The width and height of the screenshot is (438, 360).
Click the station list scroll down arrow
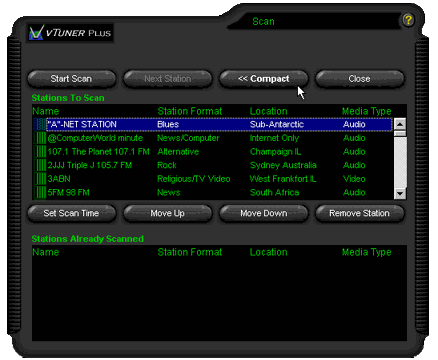[400, 193]
